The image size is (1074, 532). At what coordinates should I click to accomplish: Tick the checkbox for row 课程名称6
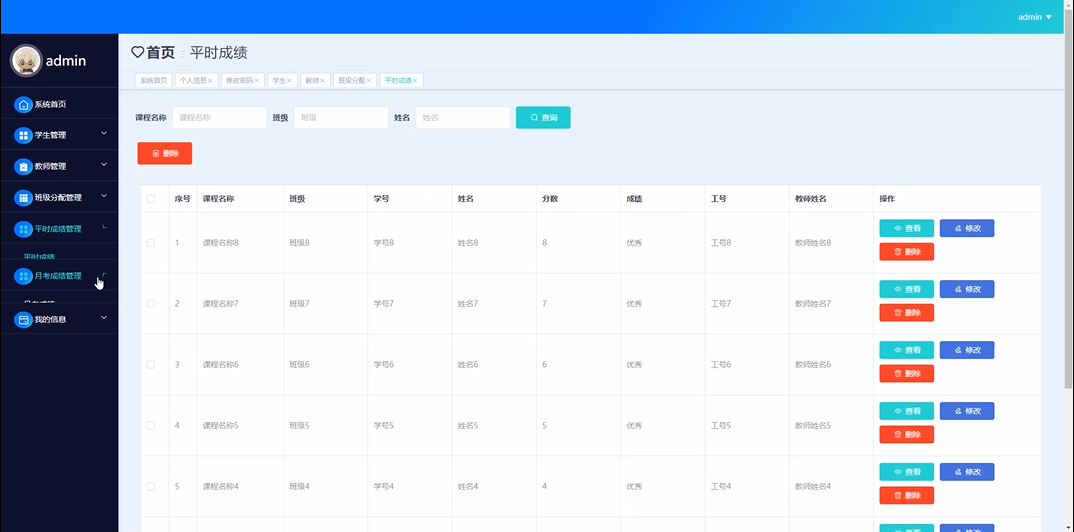click(x=151, y=364)
